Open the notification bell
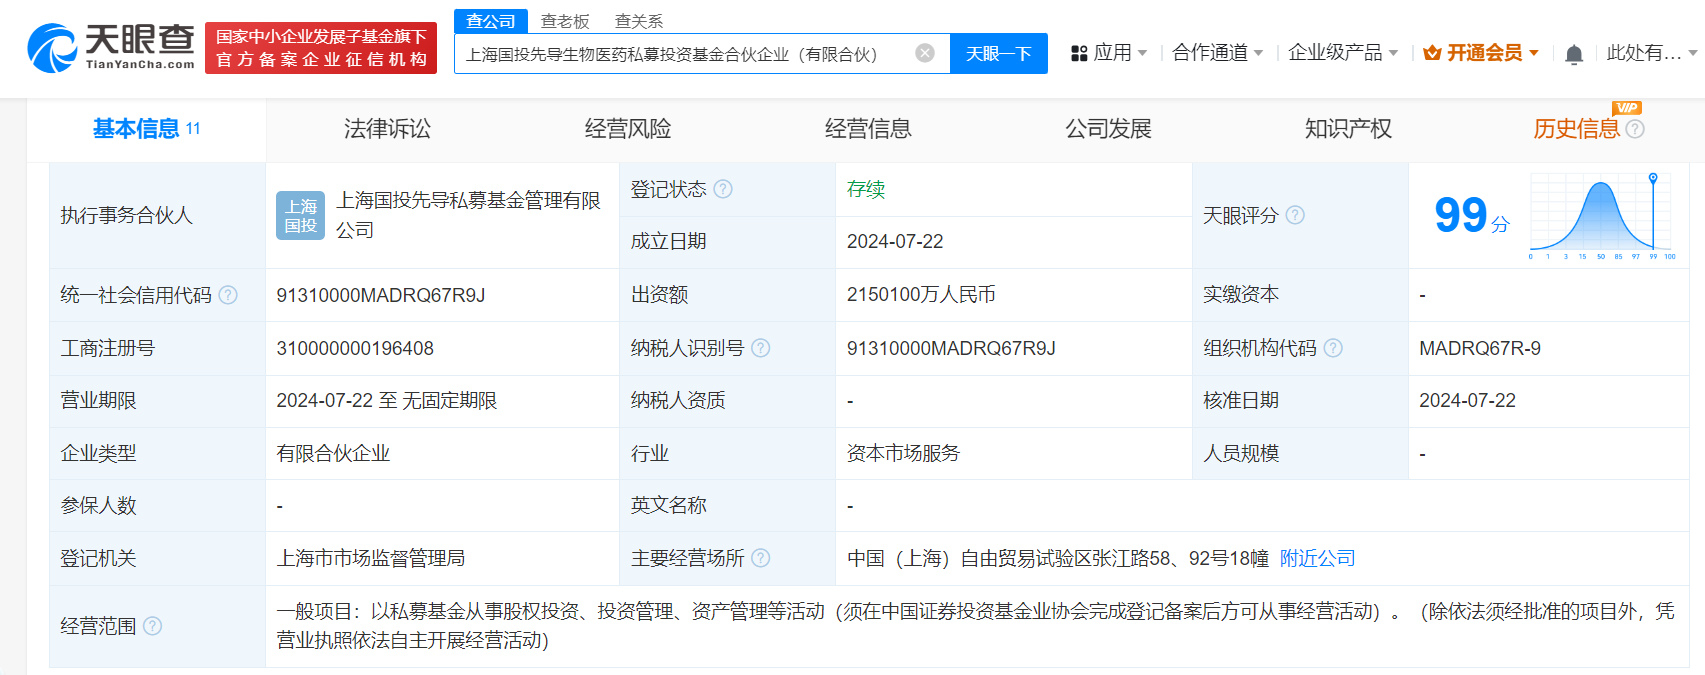Viewport: 1705px width, 675px height. click(x=1573, y=54)
